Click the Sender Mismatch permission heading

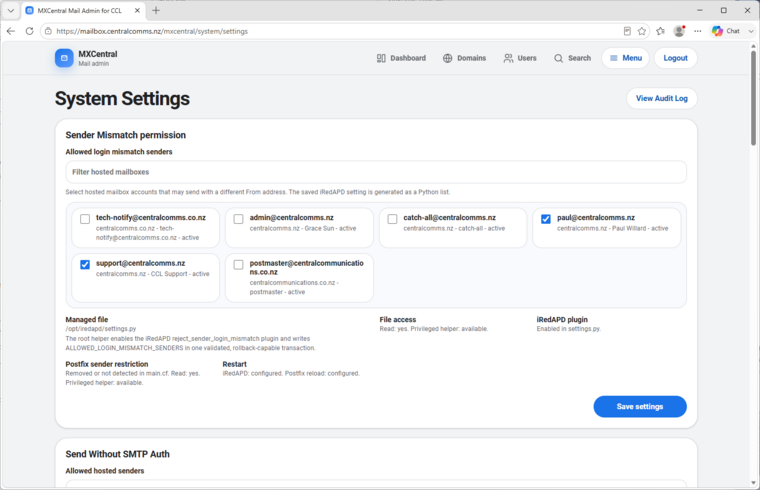(126, 135)
